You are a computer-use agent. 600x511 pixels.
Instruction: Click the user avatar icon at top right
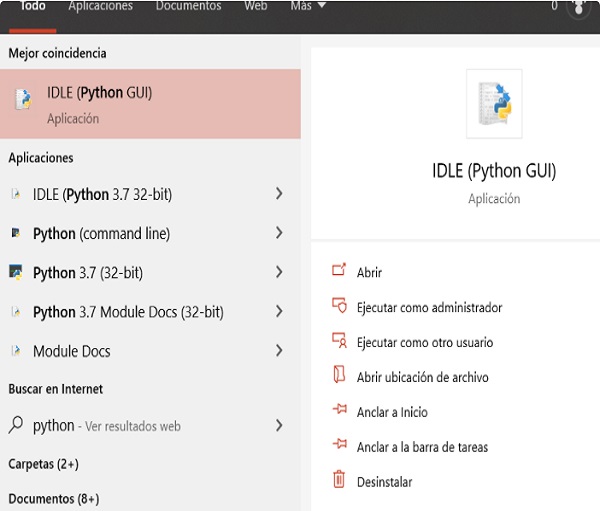[579, 7]
